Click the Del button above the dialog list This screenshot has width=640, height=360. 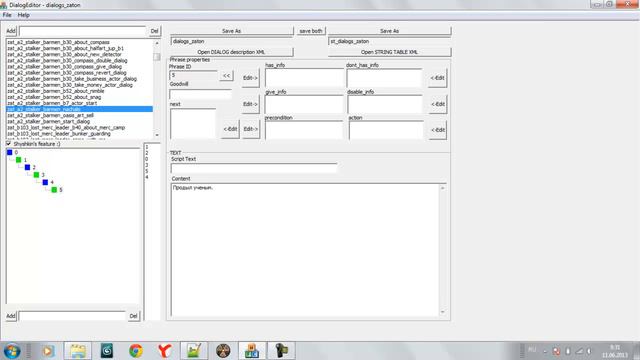pos(154,31)
